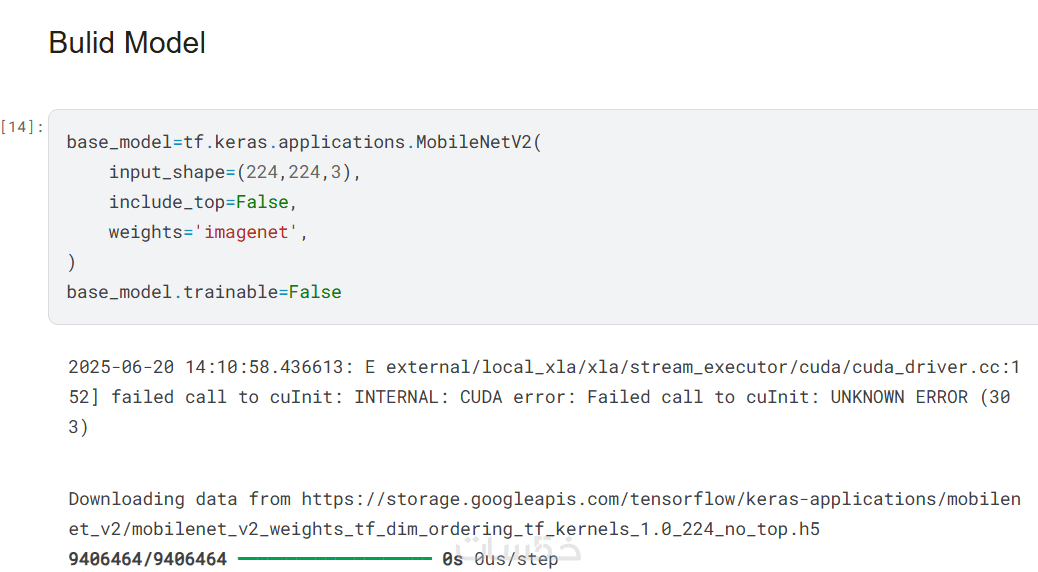Place cursor in the (224,224,3) tuple
1038x572 pixels.
(x=294, y=172)
